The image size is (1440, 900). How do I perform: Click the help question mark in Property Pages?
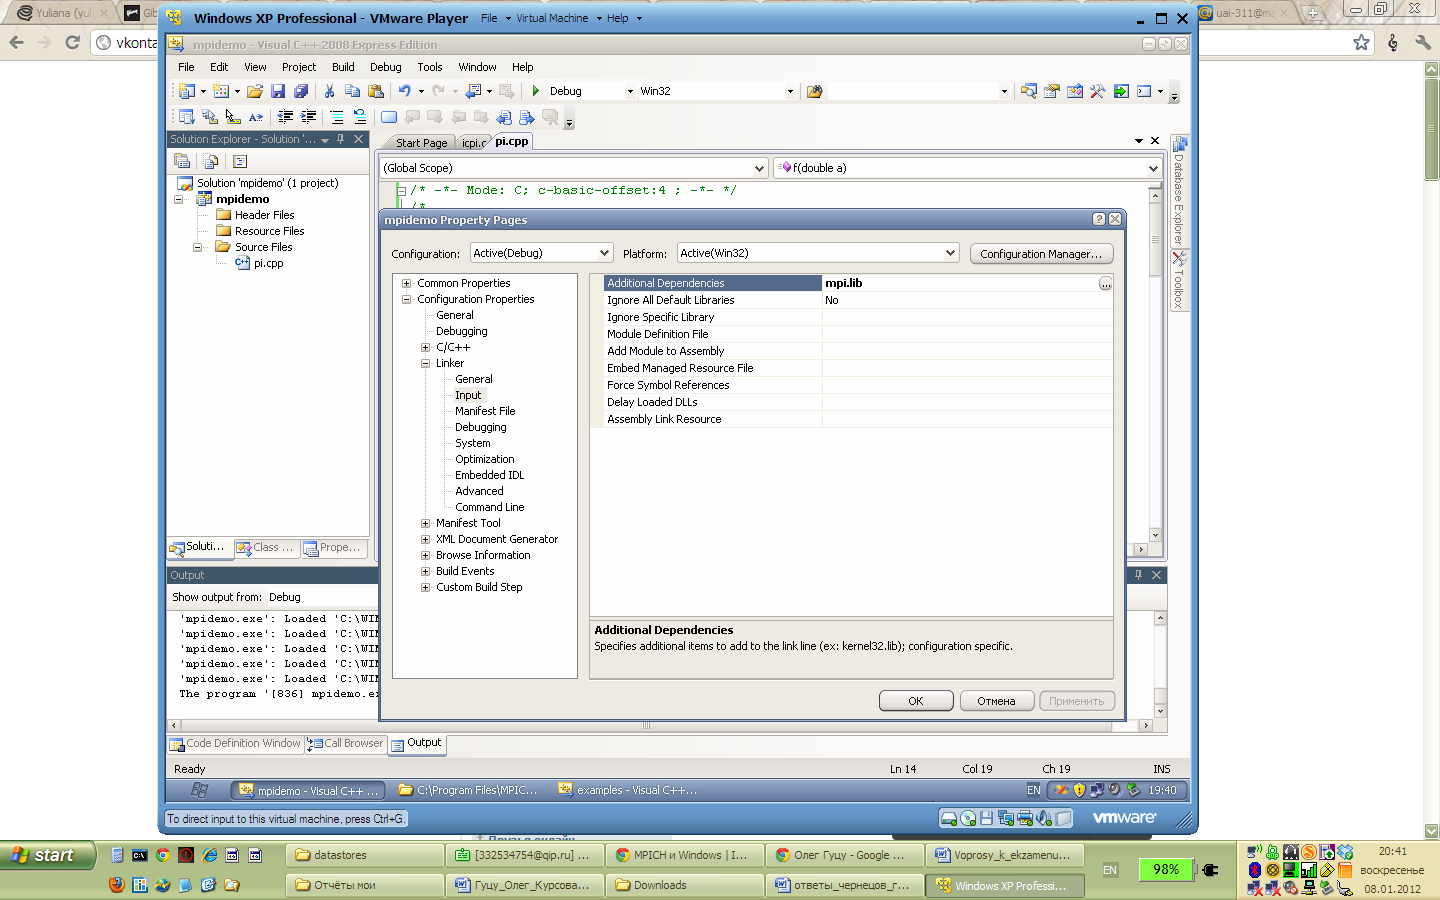pos(1099,219)
